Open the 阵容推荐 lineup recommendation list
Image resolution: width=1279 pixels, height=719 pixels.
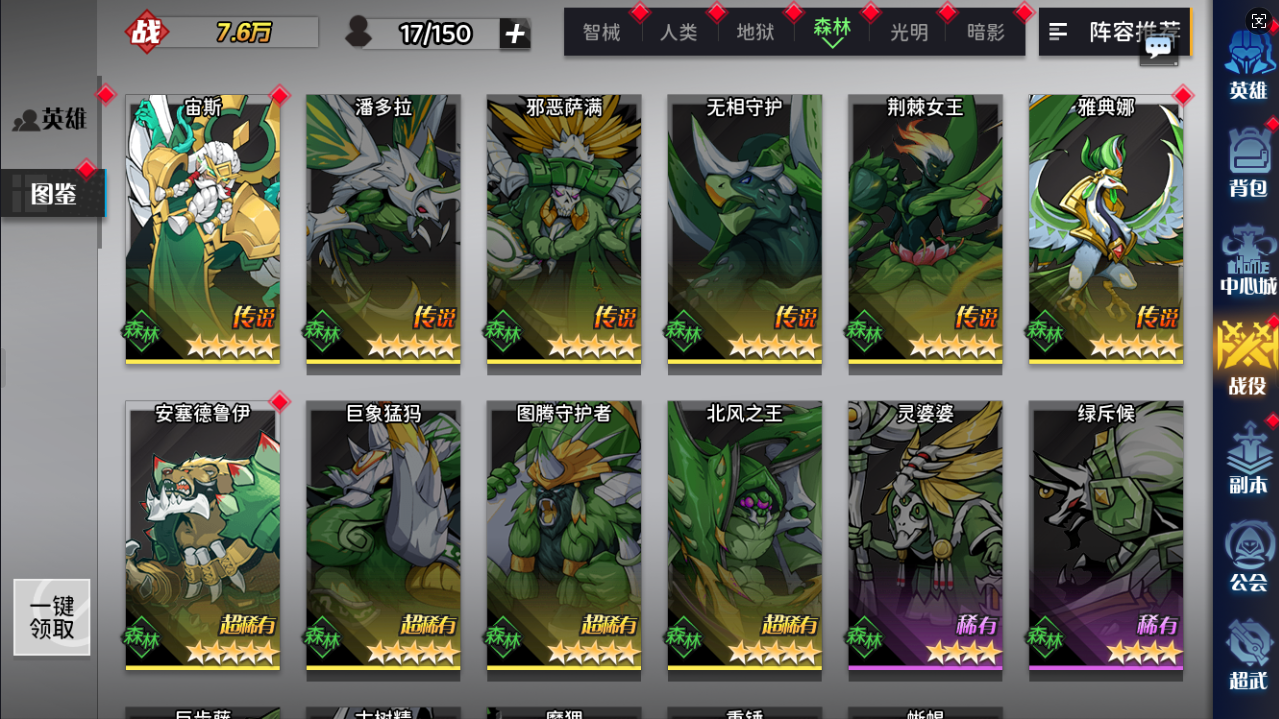[1115, 32]
